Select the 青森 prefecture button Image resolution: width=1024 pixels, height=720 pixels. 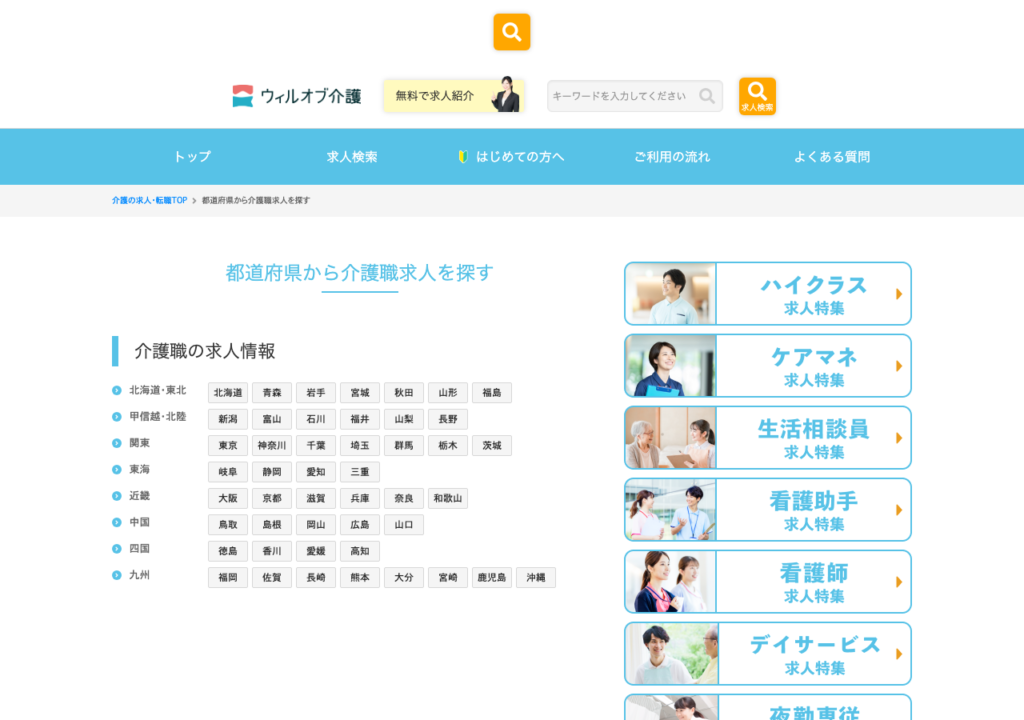click(x=272, y=393)
